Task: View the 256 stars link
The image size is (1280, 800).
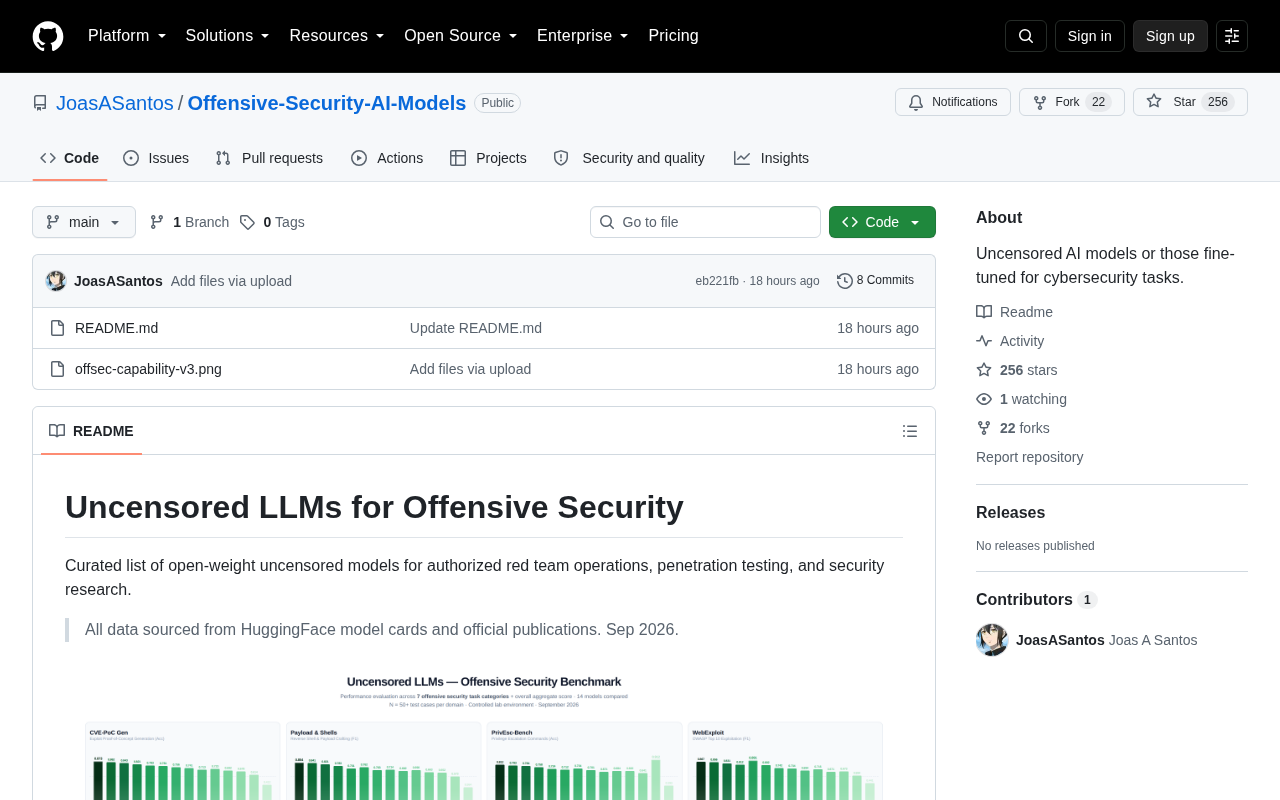Action: [x=1017, y=370]
